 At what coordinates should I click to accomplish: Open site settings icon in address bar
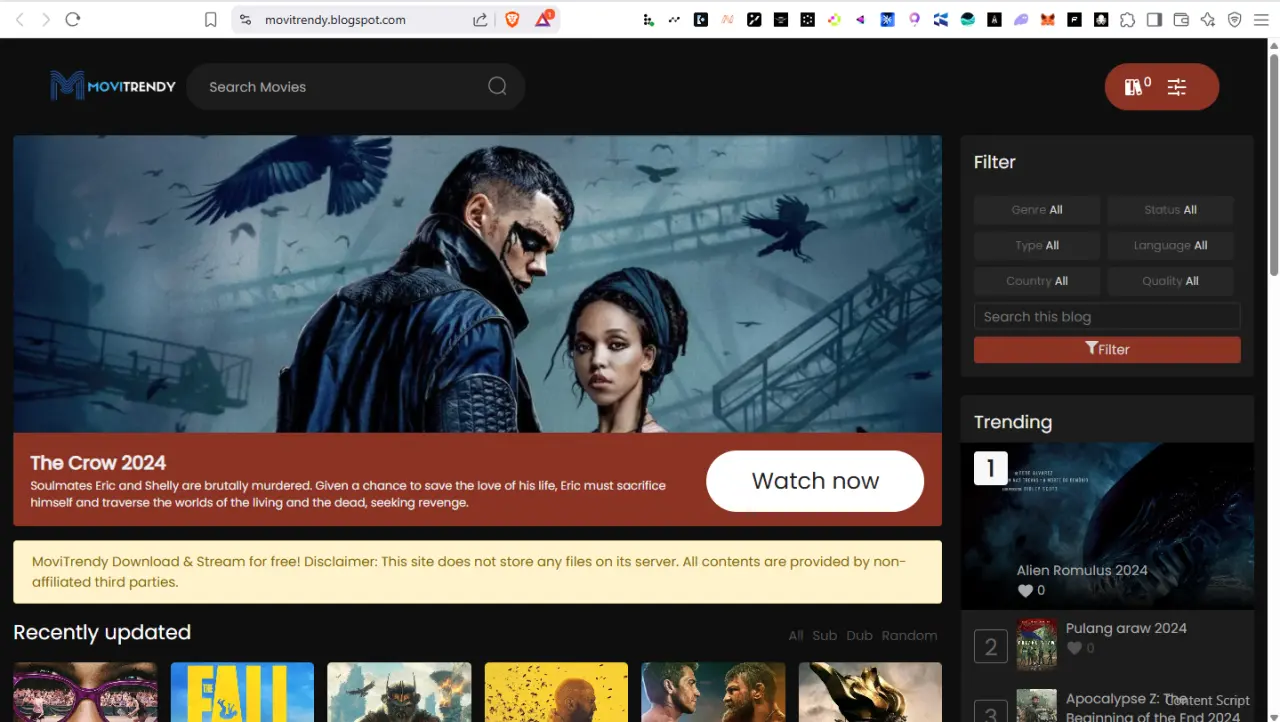click(x=246, y=19)
